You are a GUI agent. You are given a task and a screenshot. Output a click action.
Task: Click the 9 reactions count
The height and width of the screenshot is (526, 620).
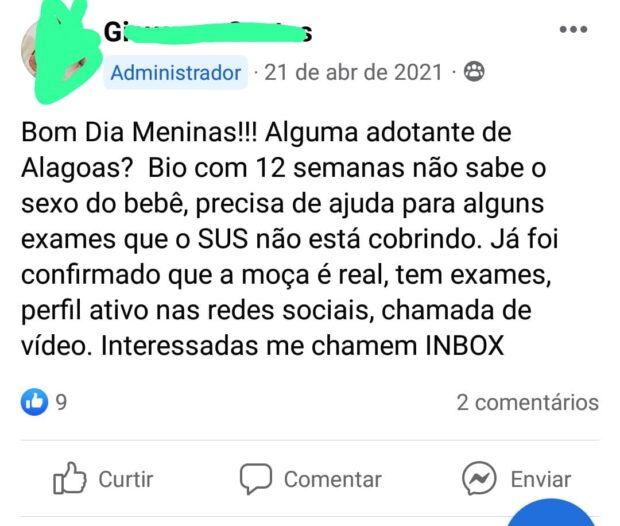(61, 403)
